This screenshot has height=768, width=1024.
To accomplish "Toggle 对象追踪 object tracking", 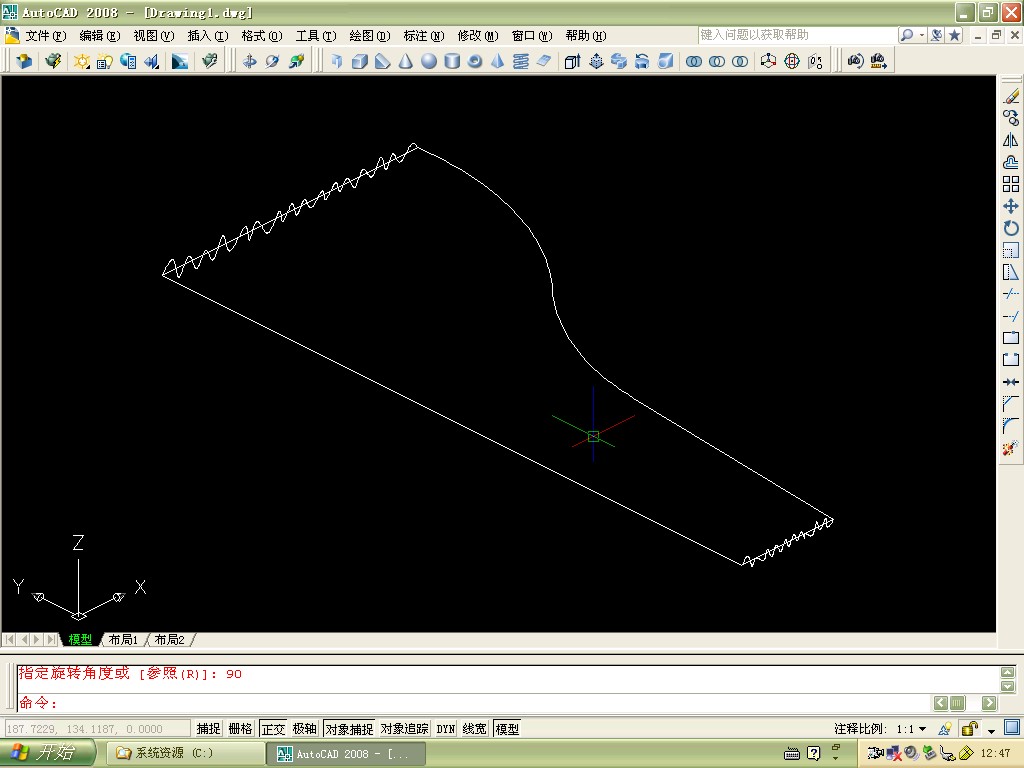I will [x=404, y=729].
